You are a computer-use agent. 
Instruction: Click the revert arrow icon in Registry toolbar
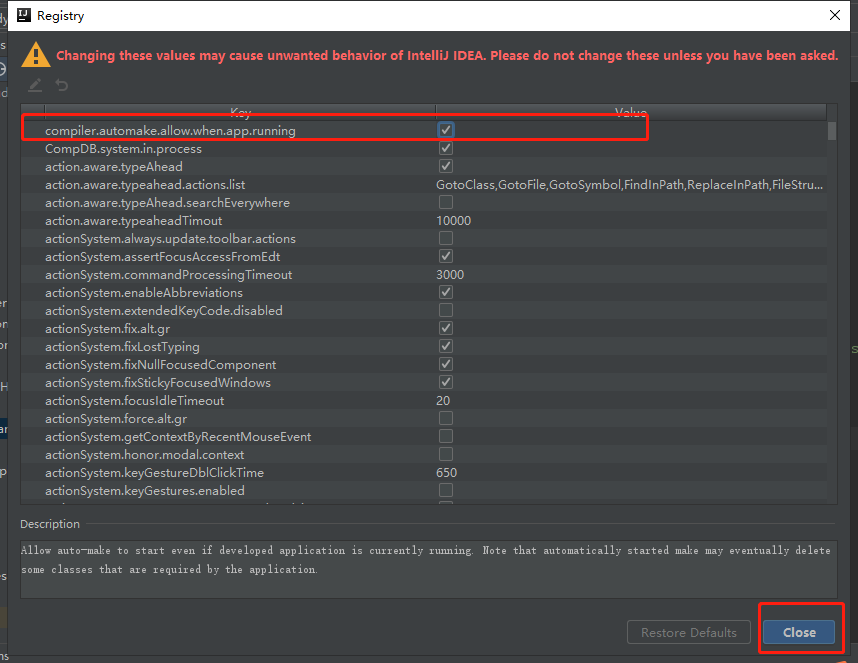62,85
